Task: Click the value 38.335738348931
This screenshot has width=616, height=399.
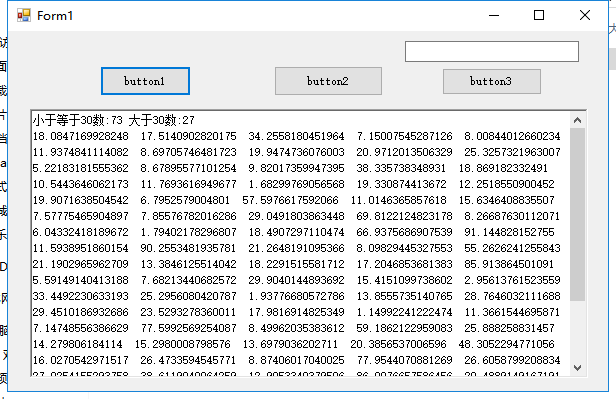Action: click(x=401, y=168)
